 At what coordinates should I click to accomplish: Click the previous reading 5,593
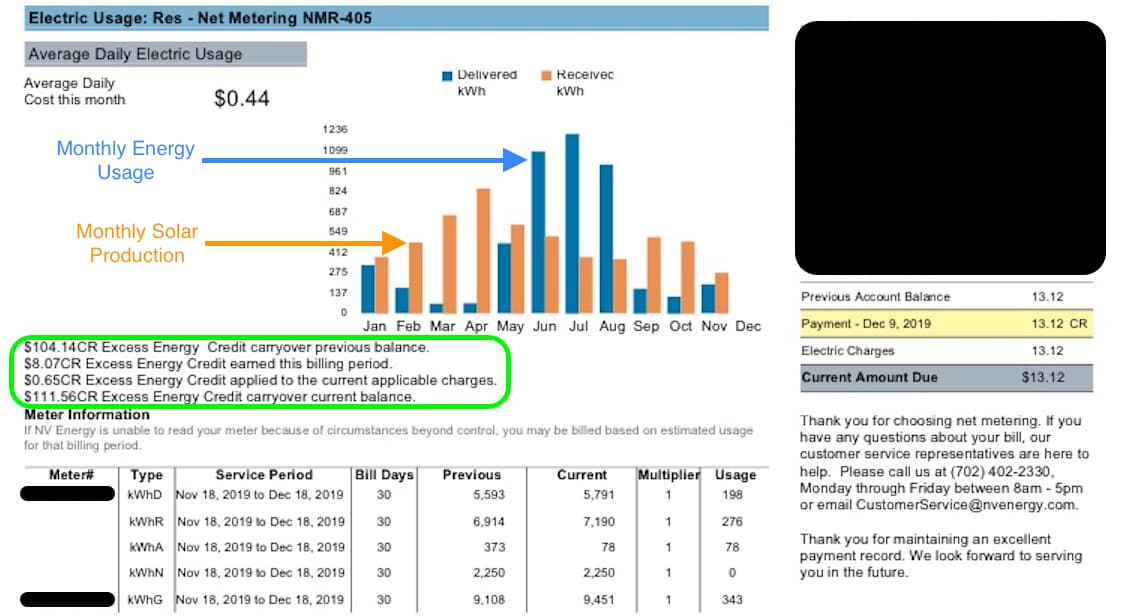[489, 495]
